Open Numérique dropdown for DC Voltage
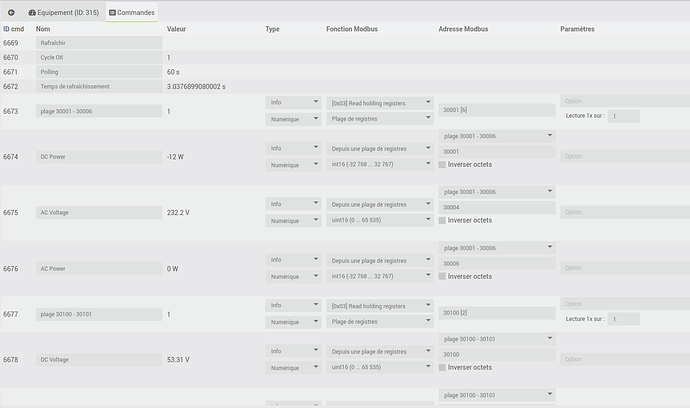Image resolution: width=690 pixels, height=408 pixels. [293, 368]
